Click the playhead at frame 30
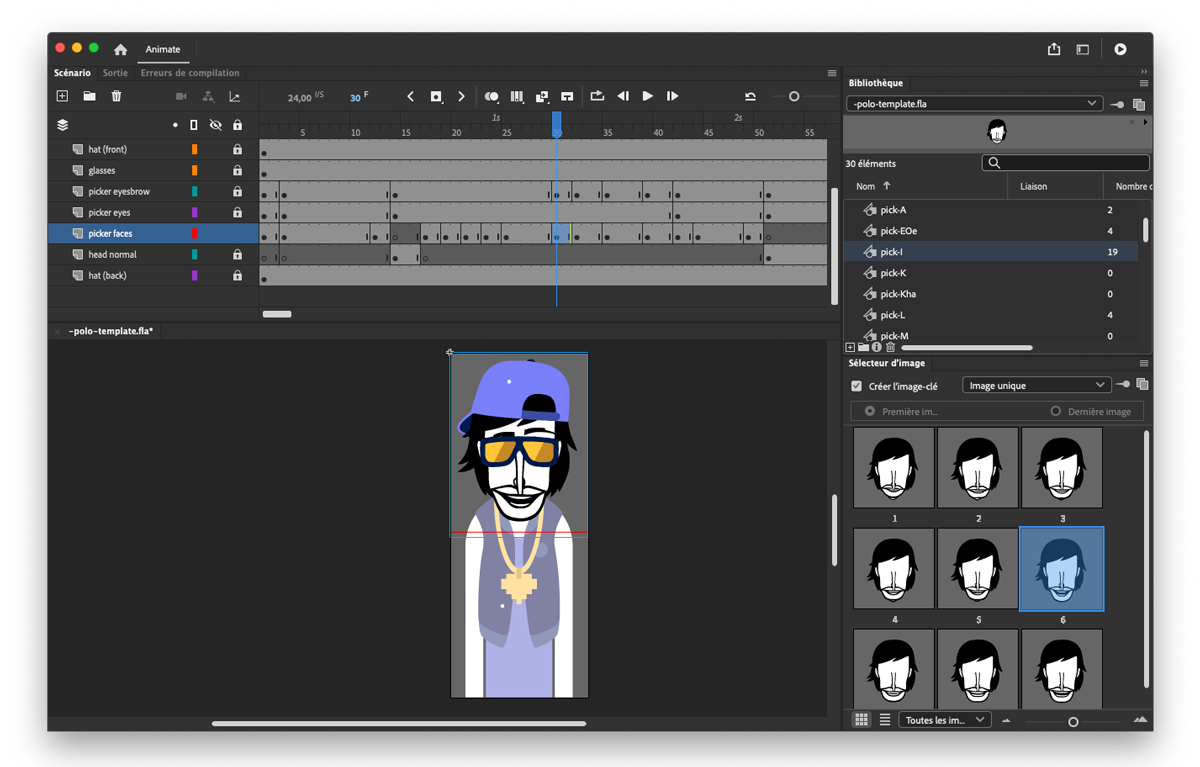Viewport: 1200px width, 767px height. coord(557,123)
